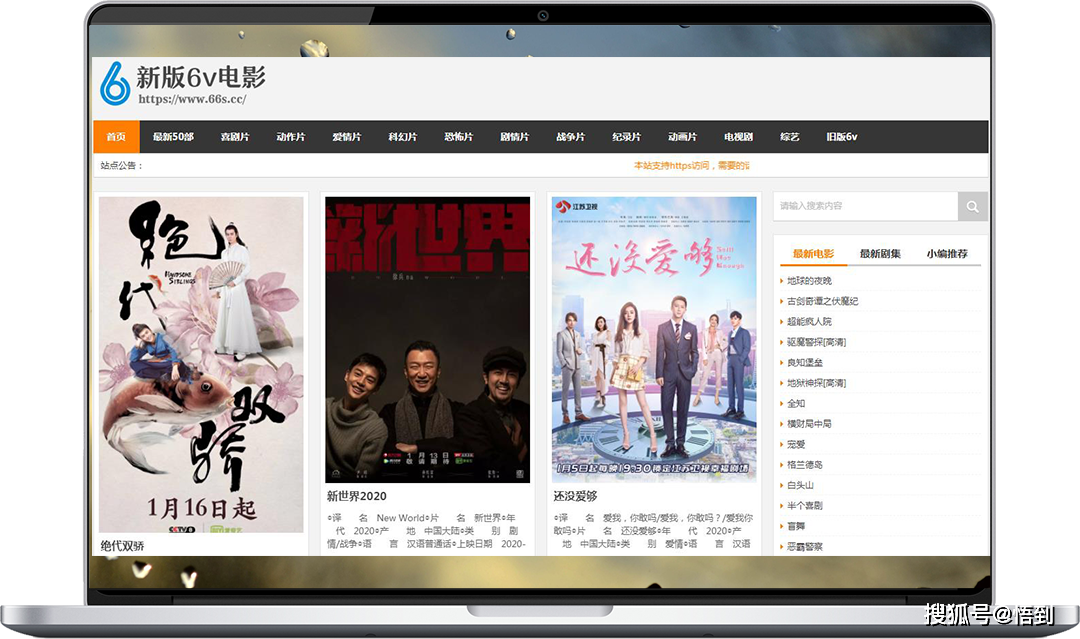Open the 最新50部 menu item
The image size is (1080, 639).
tap(173, 137)
